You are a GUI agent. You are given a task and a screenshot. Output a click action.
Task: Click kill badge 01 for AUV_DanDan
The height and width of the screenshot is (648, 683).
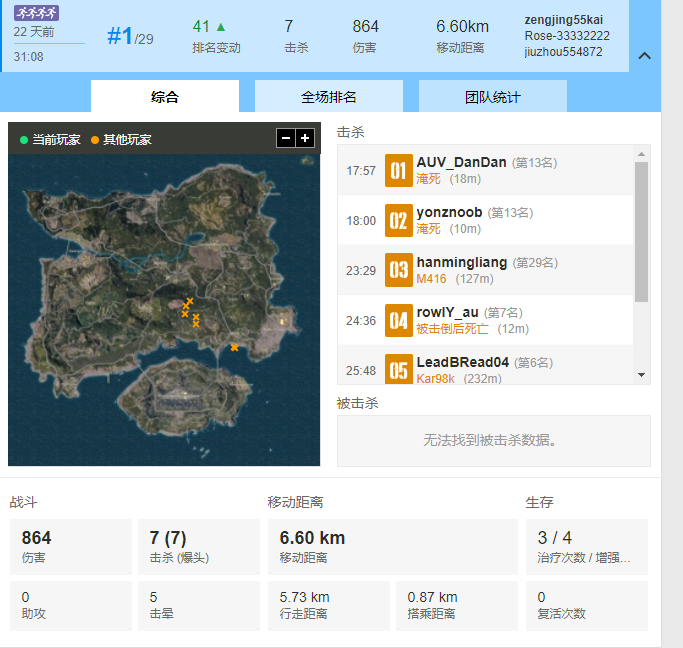(x=399, y=170)
